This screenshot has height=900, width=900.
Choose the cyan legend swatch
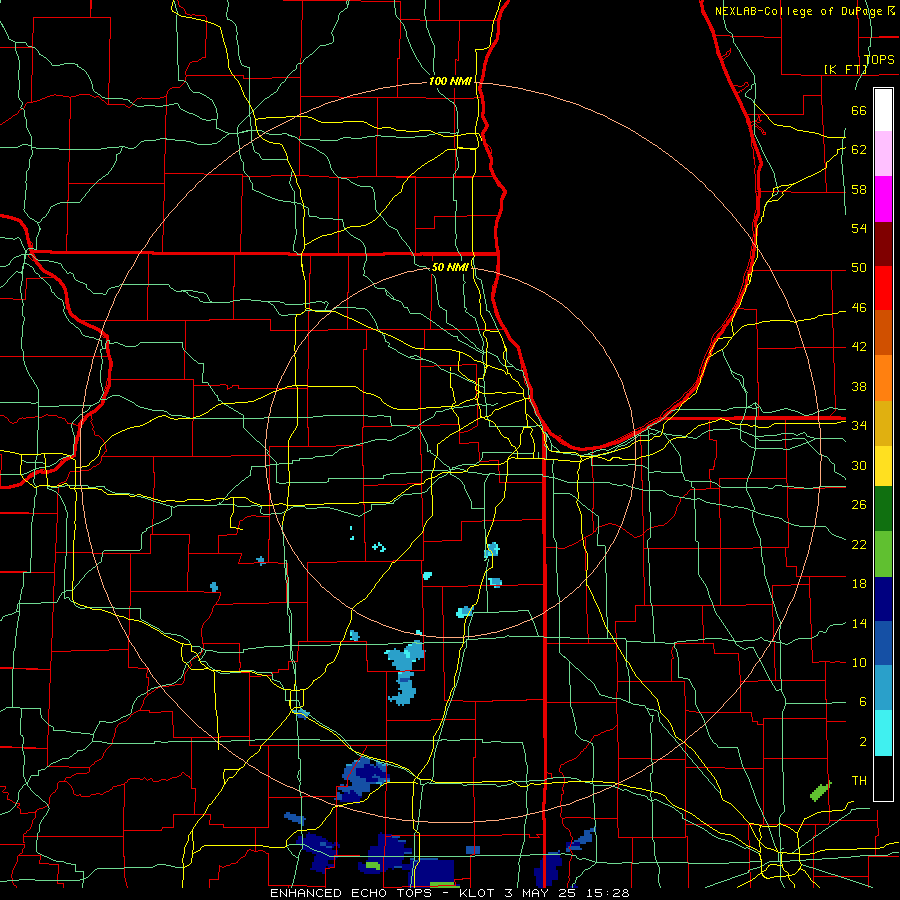coord(883,733)
